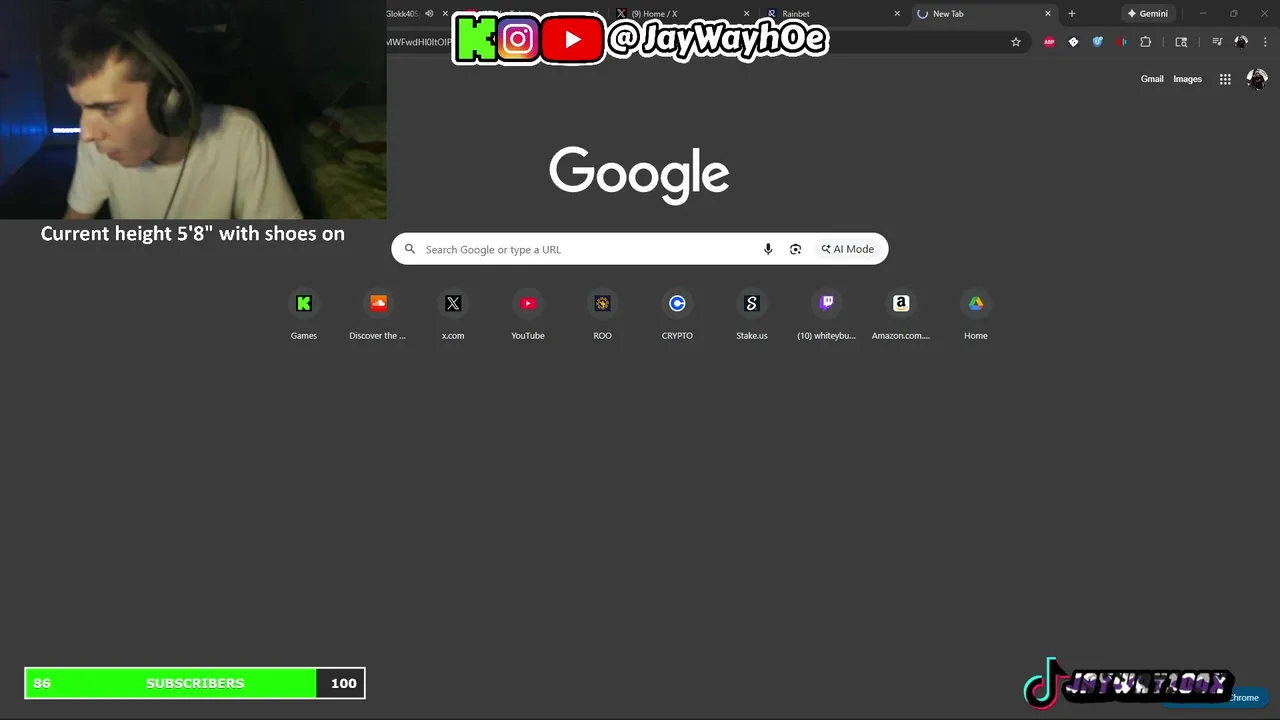
Task: Open the CRYPTO shortcut tile
Action: pyautogui.click(x=677, y=315)
